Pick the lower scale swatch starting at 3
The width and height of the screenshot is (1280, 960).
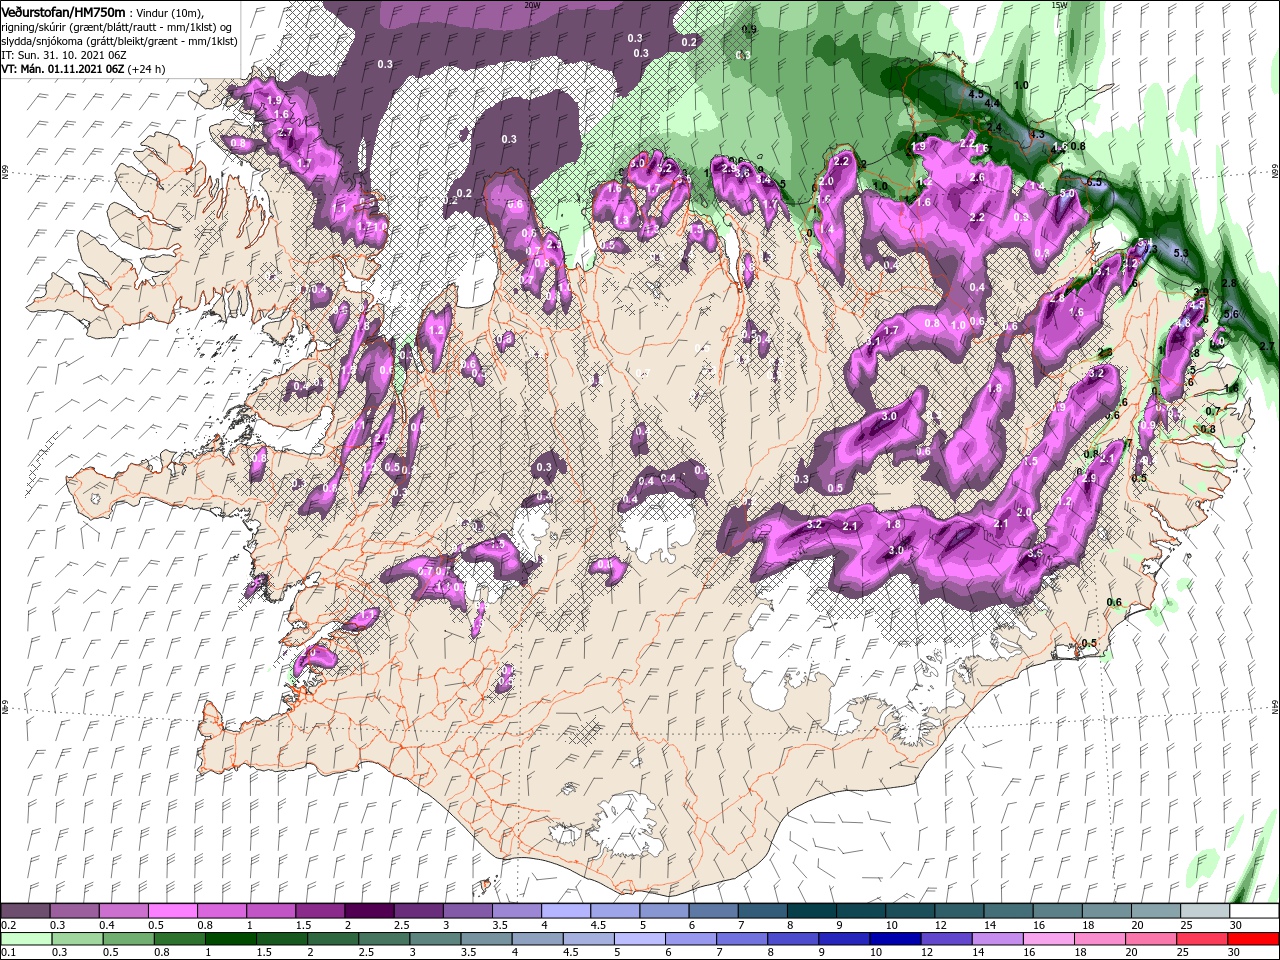(435, 938)
